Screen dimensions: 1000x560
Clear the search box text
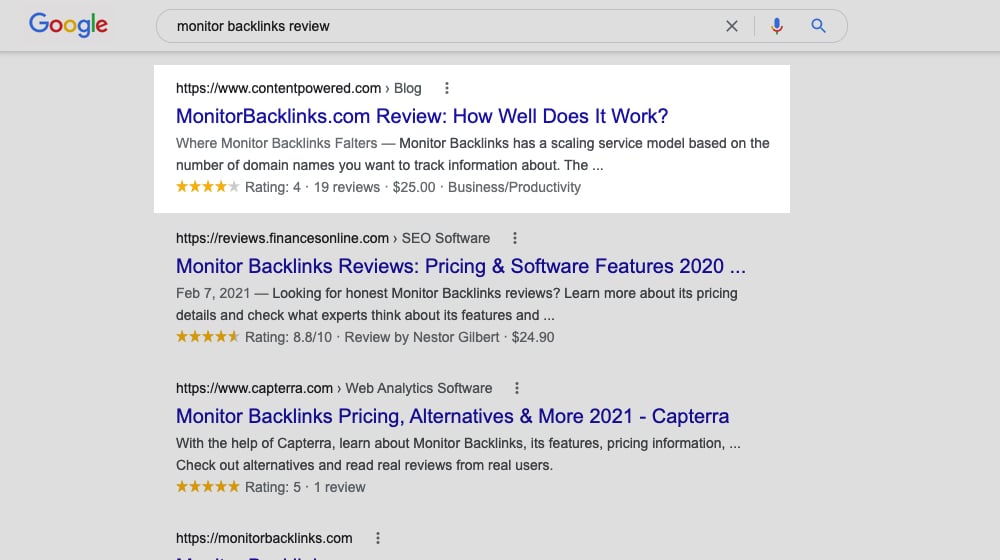(732, 26)
